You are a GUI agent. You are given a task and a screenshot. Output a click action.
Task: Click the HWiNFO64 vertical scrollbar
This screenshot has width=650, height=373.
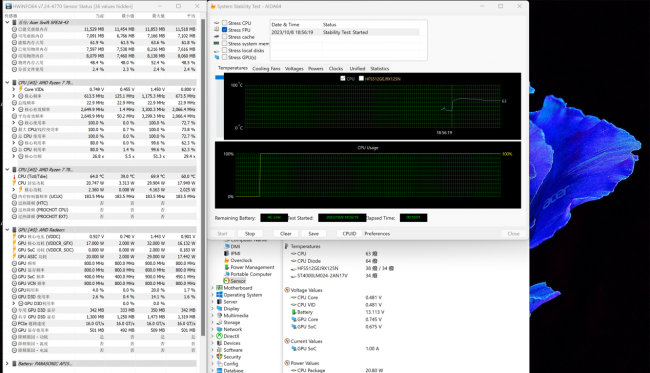pyautogui.click(x=203, y=177)
